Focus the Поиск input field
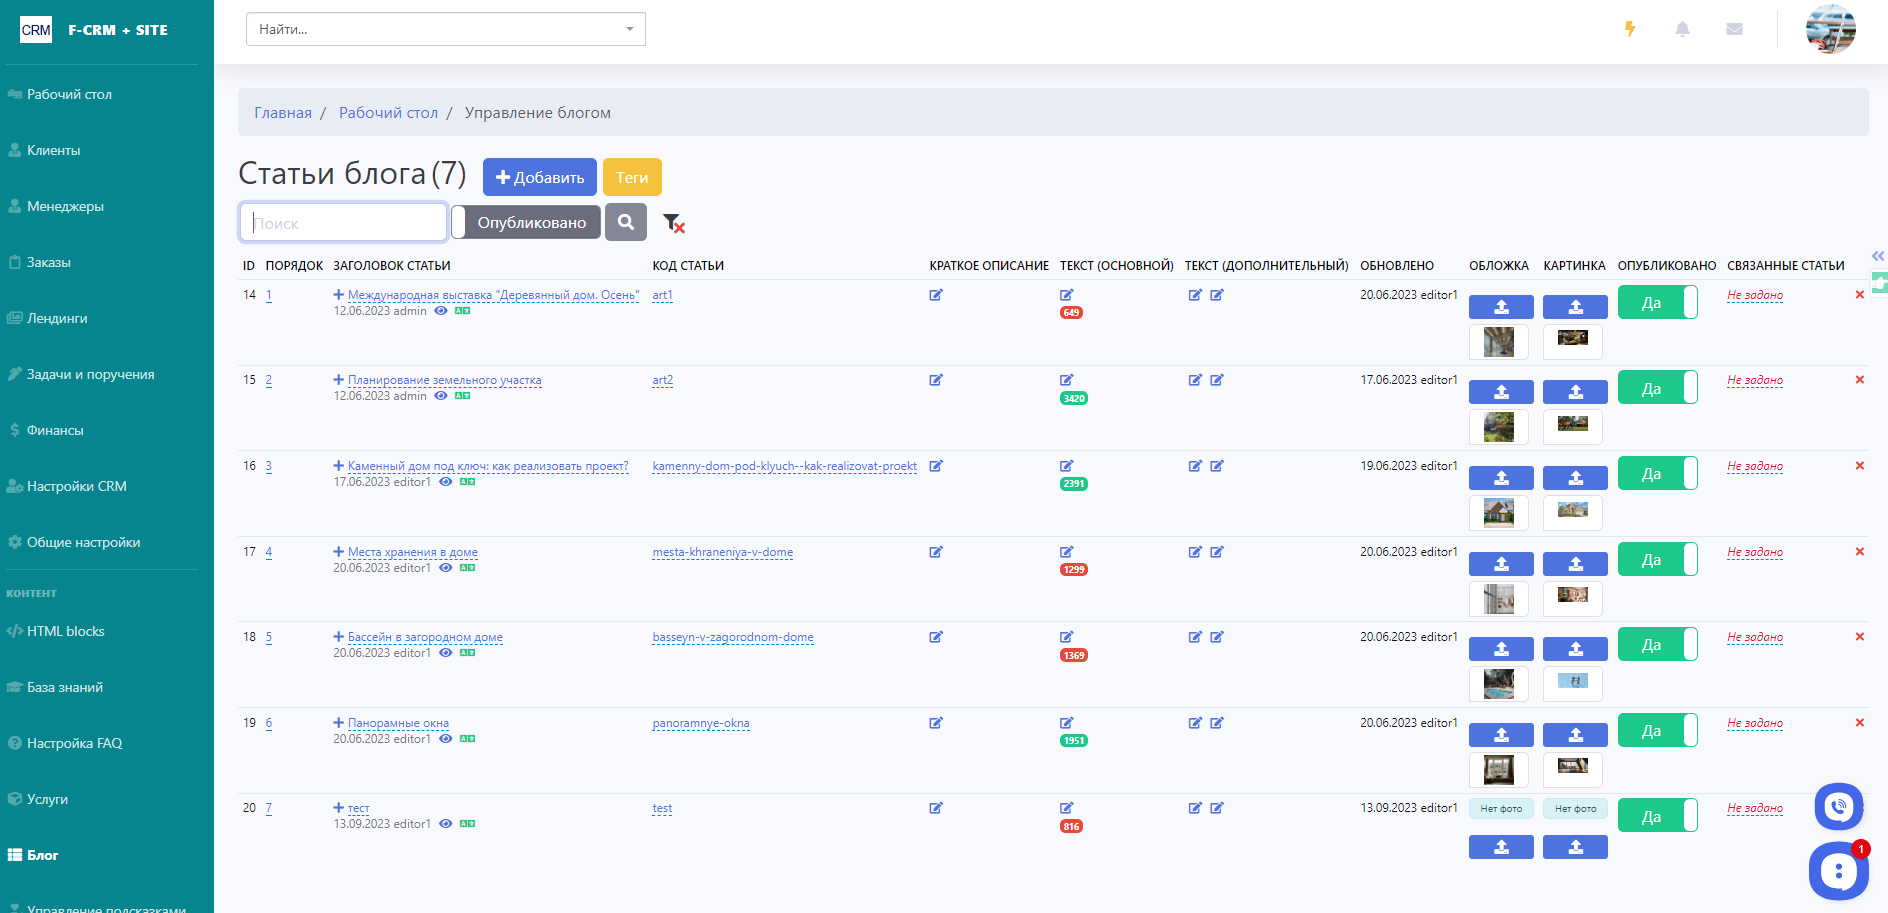 click(343, 222)
